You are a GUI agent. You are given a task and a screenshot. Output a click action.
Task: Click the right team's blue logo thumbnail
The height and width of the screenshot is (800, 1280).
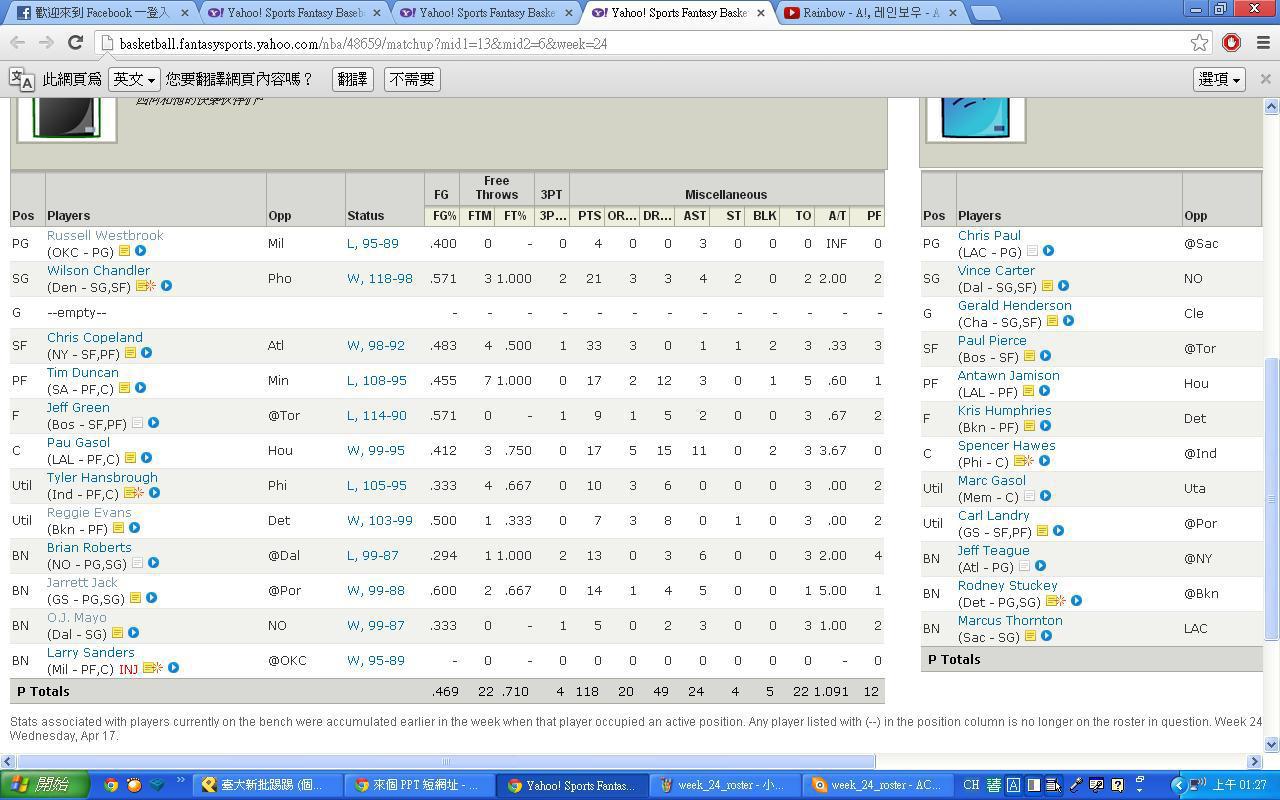[975, 120]
